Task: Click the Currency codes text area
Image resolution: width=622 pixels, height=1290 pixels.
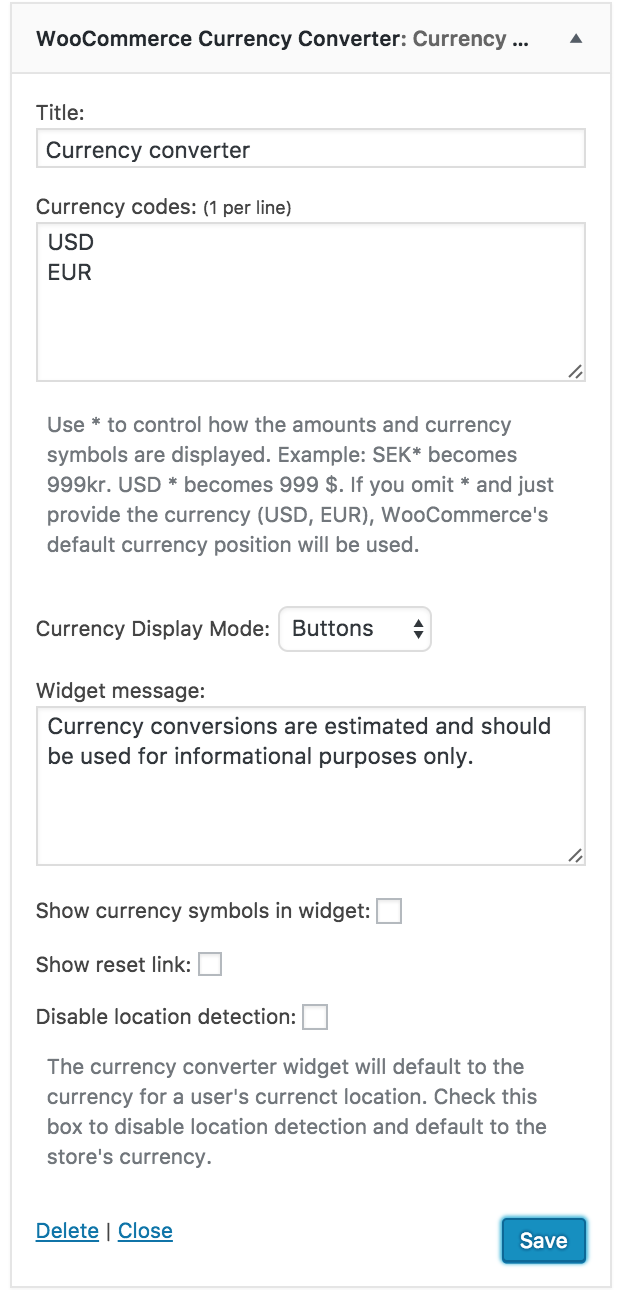Action: coord(310,302)
